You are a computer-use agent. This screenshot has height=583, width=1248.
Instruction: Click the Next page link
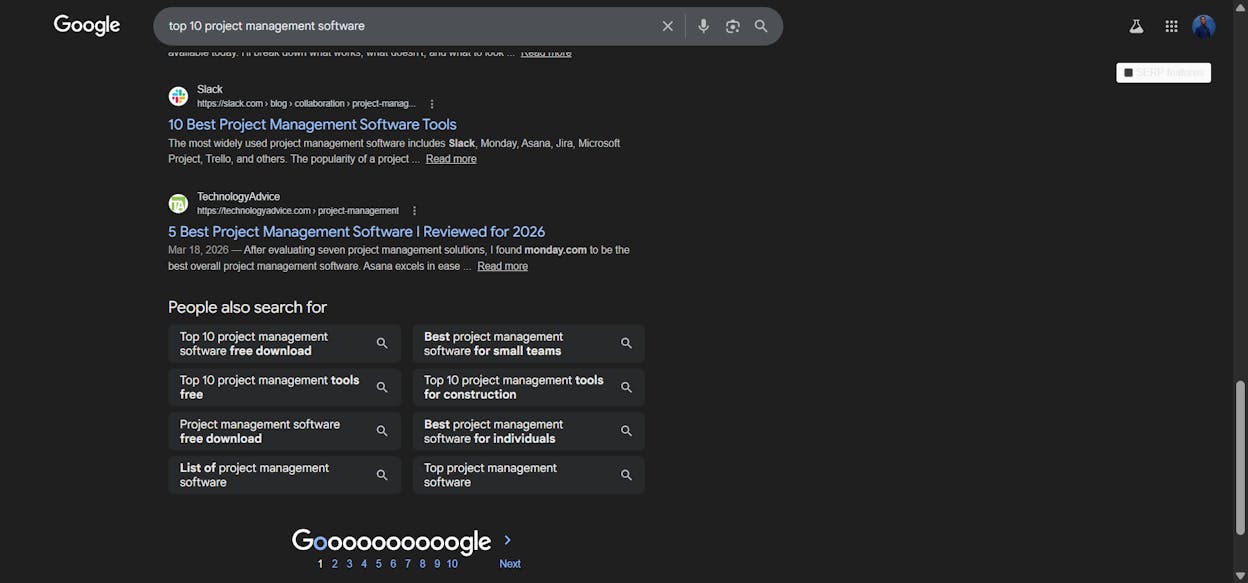pos(510,564)
